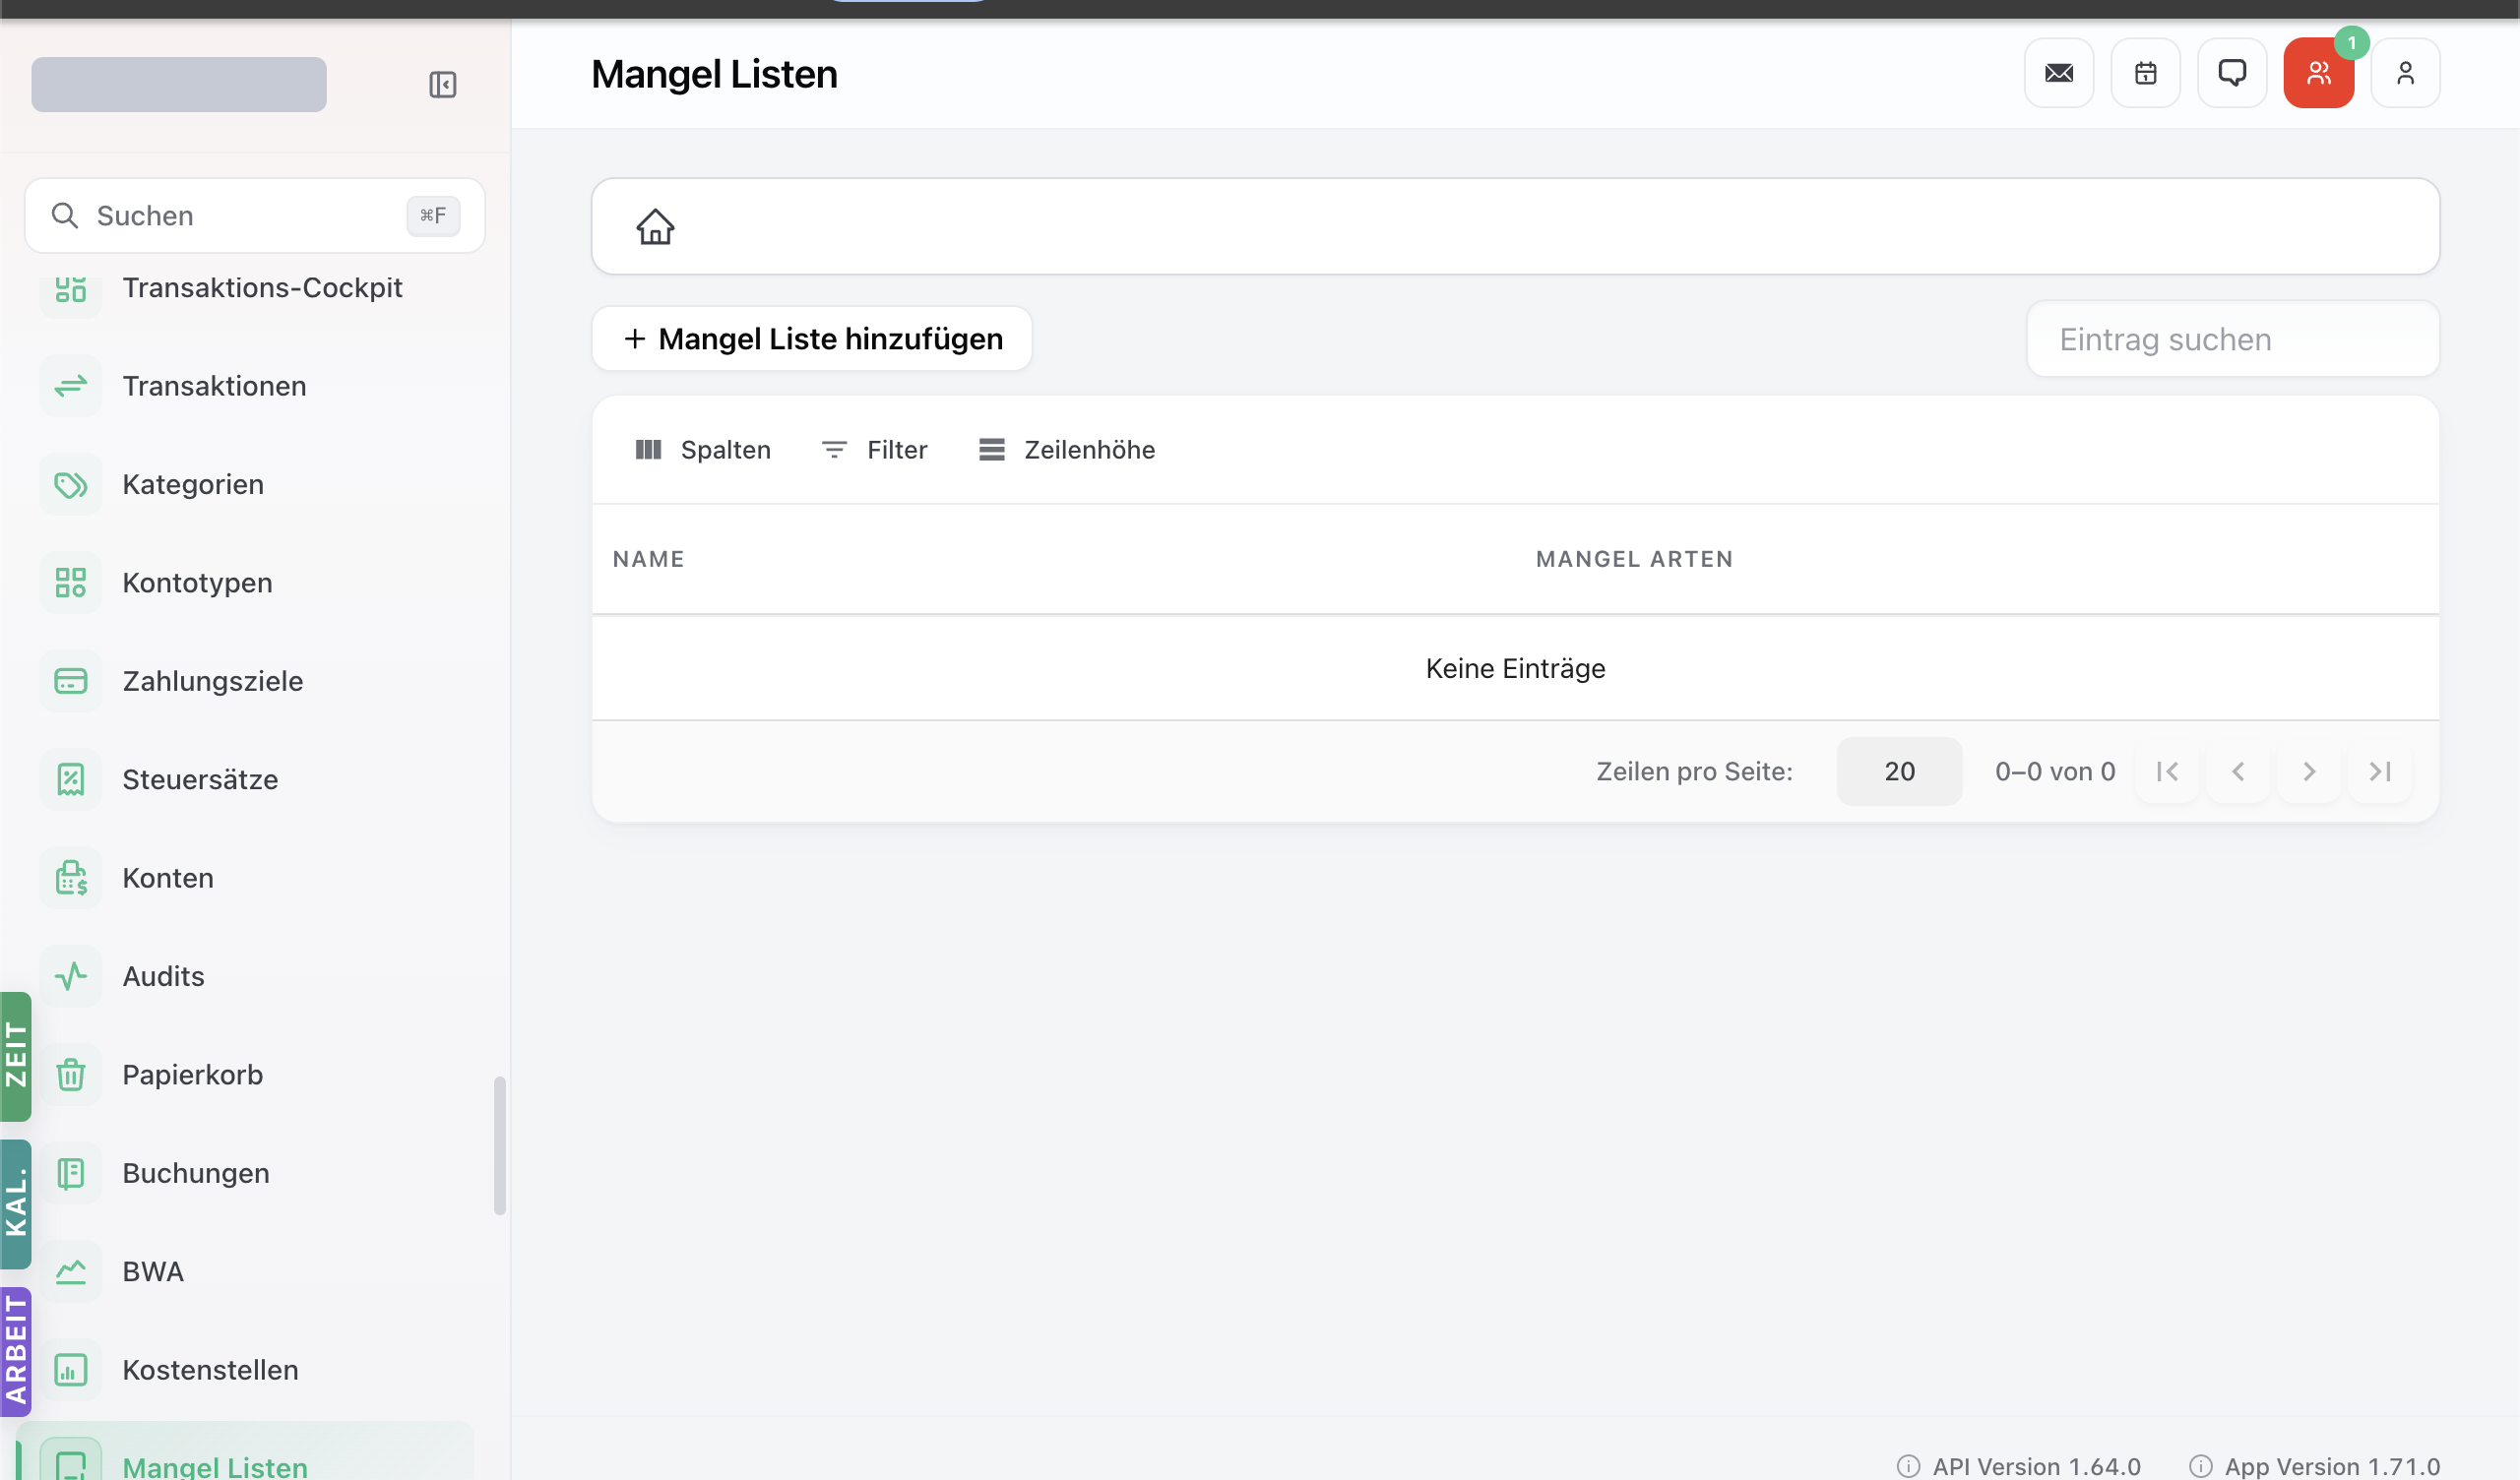Click the App Version 1.71.0 text
The image size is (2520, 1480).
coord(2332,1466)
